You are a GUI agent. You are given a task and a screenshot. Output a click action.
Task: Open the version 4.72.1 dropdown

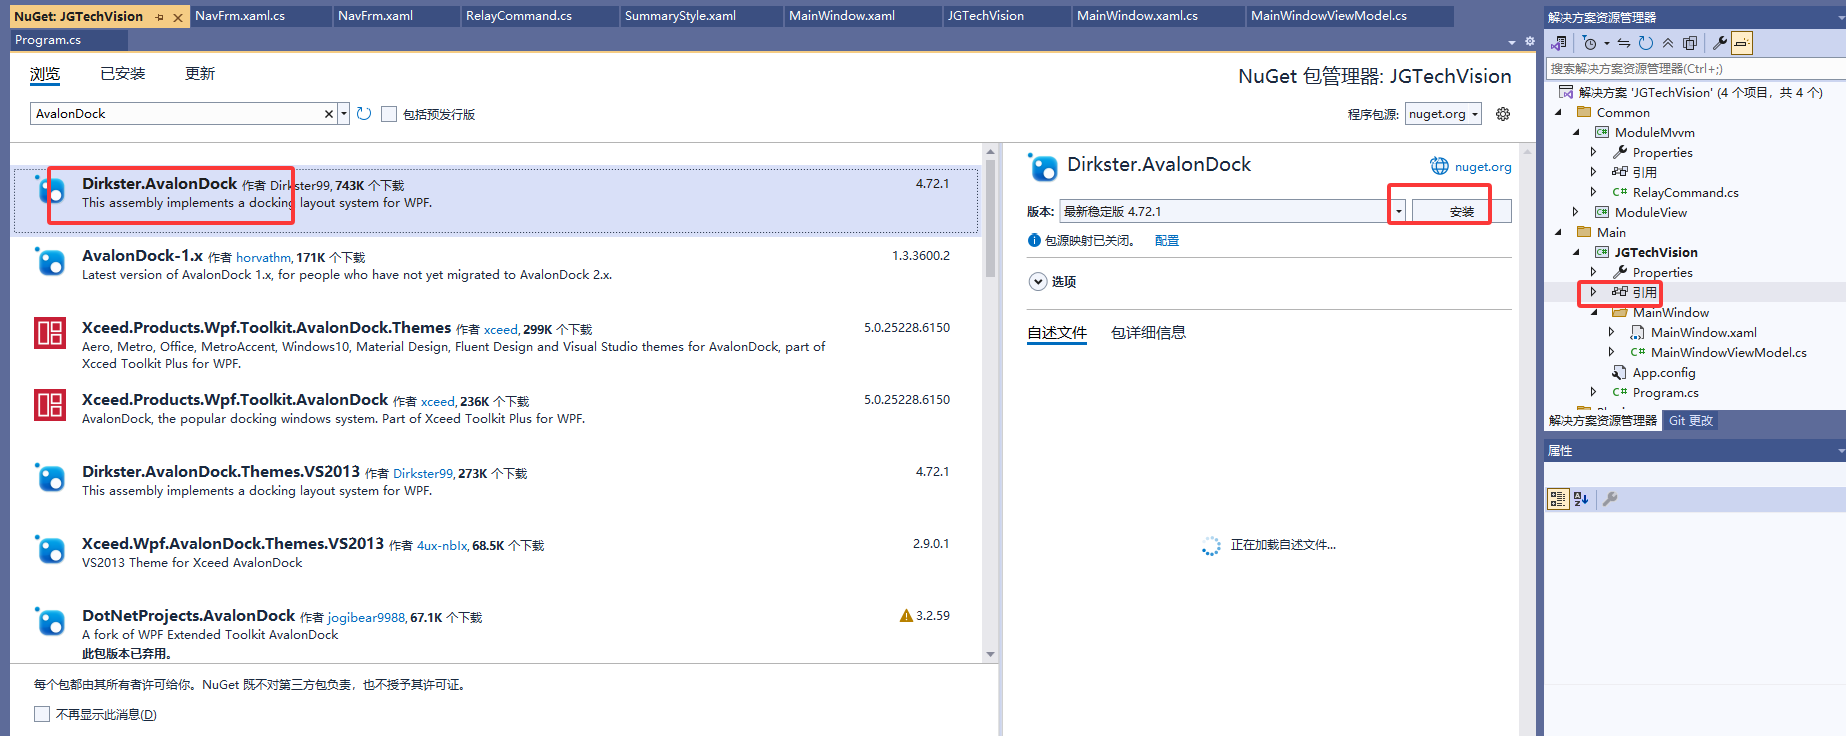(1399, 212)
